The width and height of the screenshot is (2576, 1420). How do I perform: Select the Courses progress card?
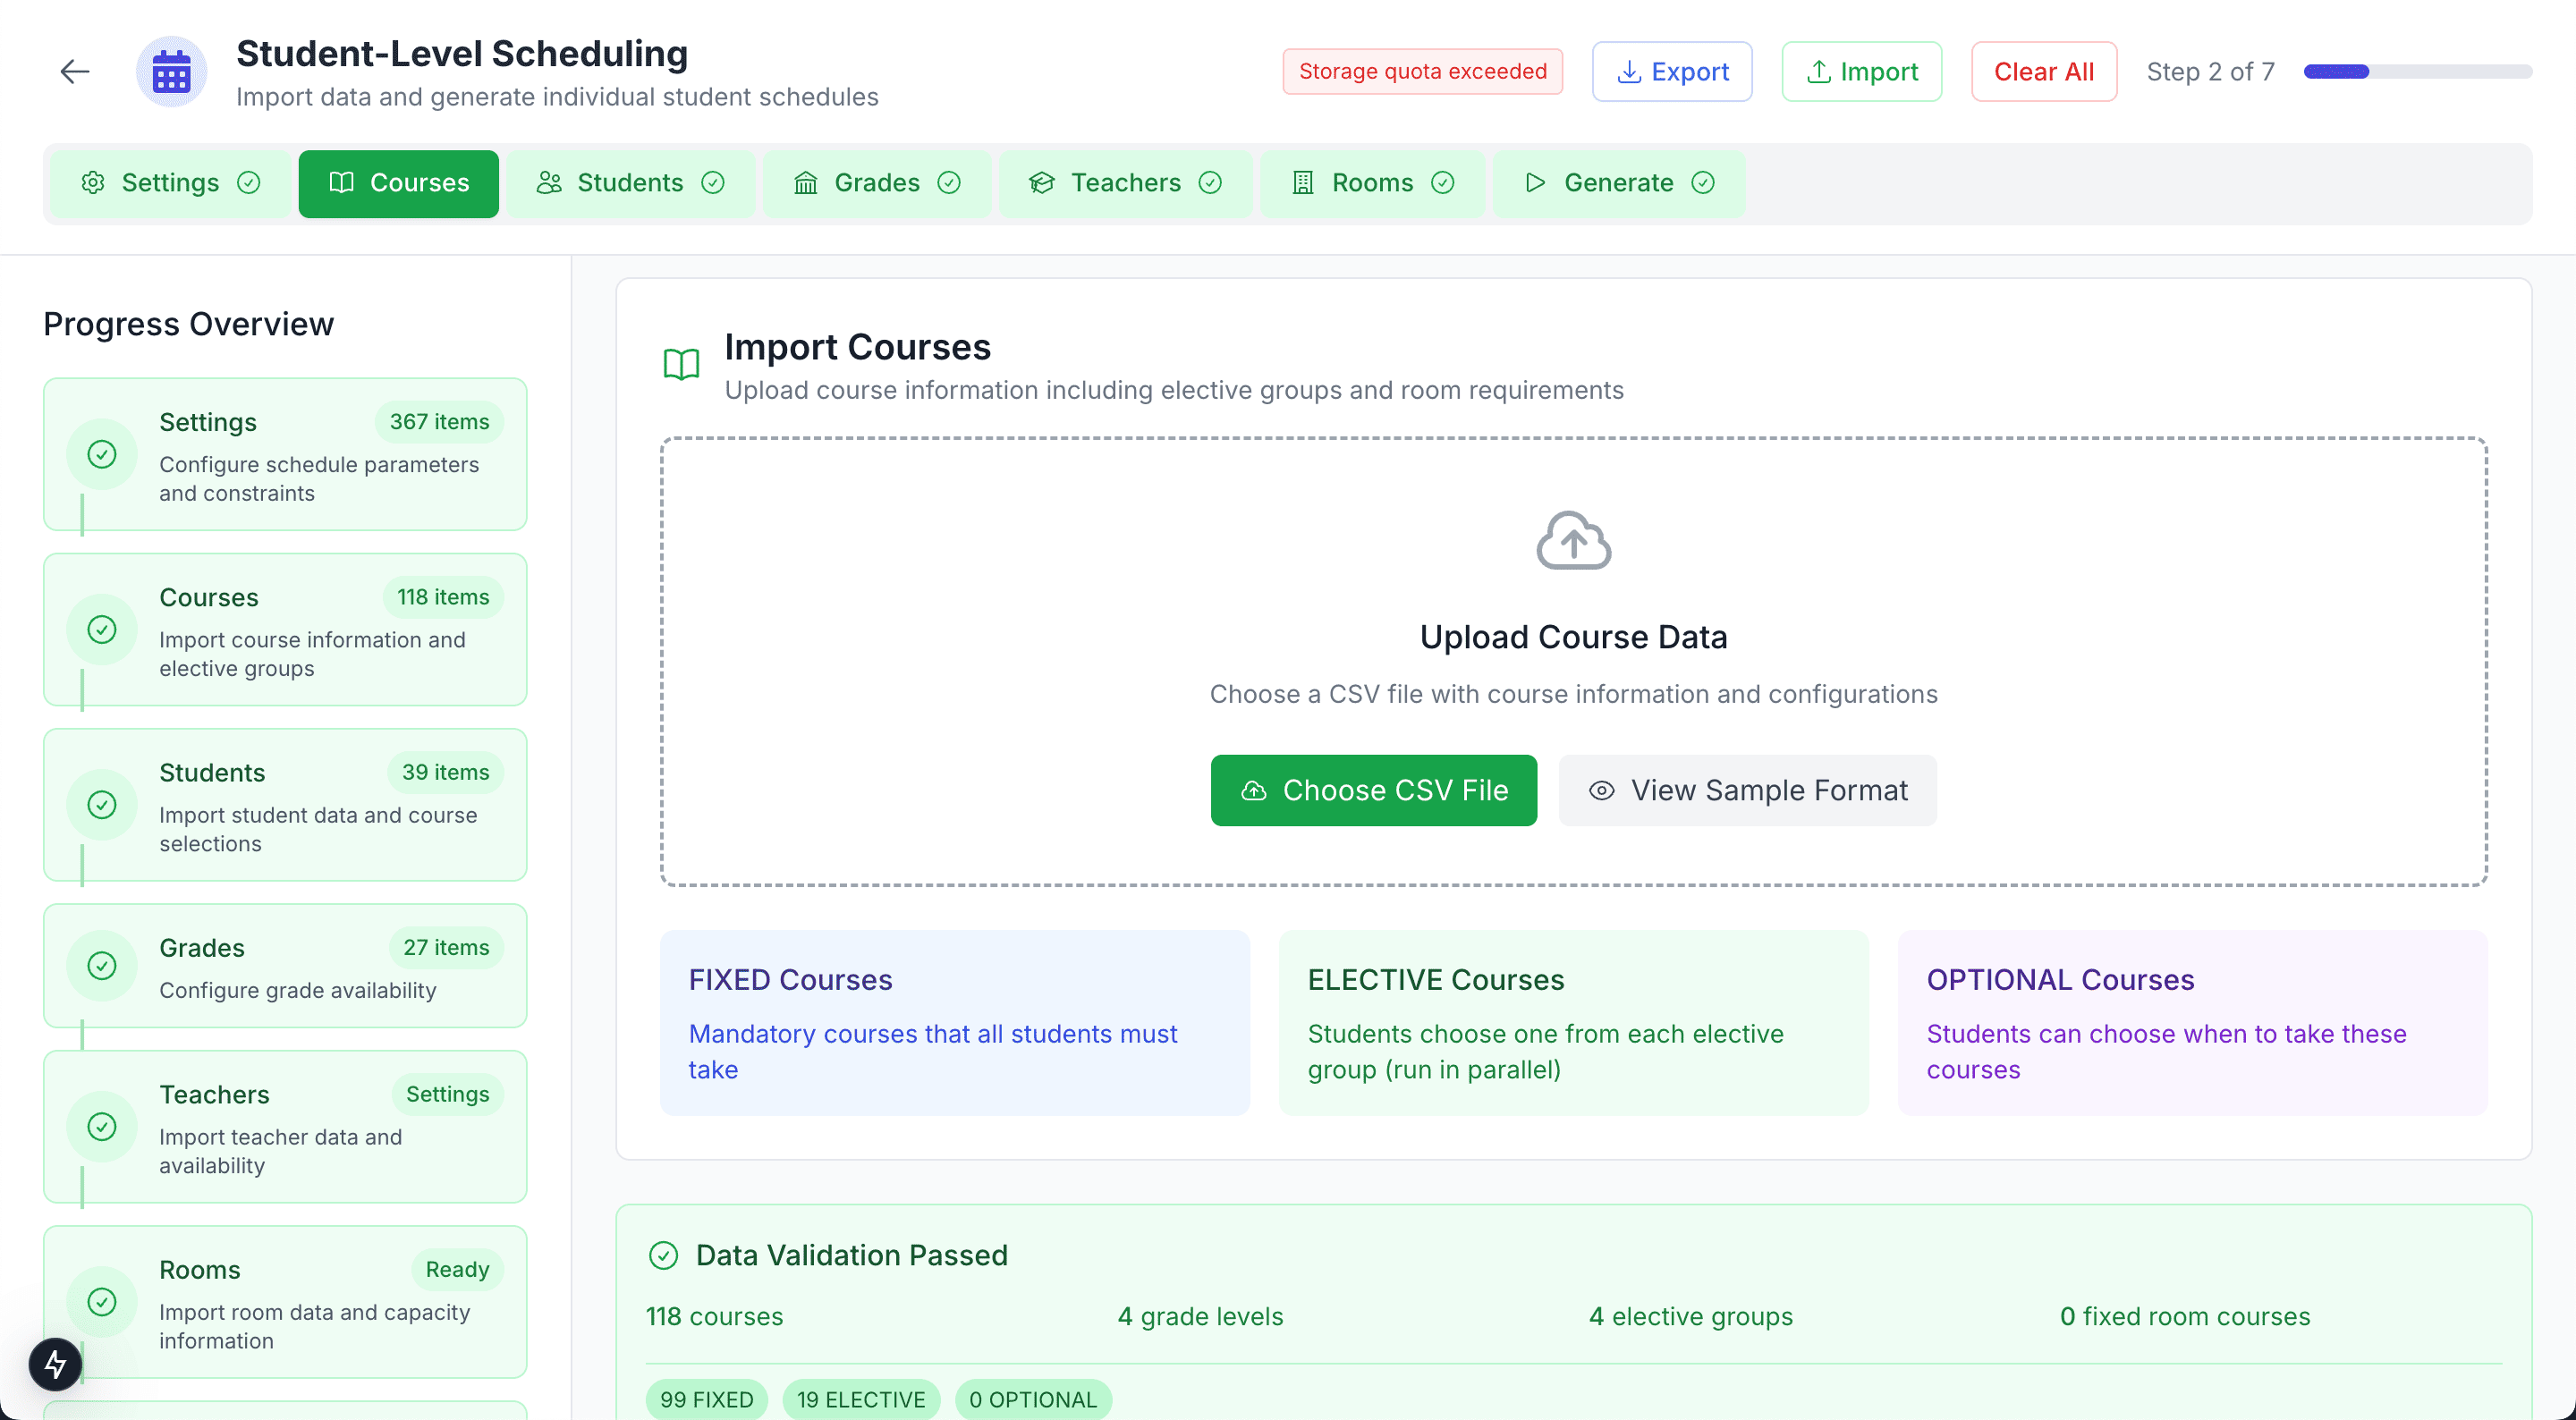pyautogui.click(x=285, y=630)
